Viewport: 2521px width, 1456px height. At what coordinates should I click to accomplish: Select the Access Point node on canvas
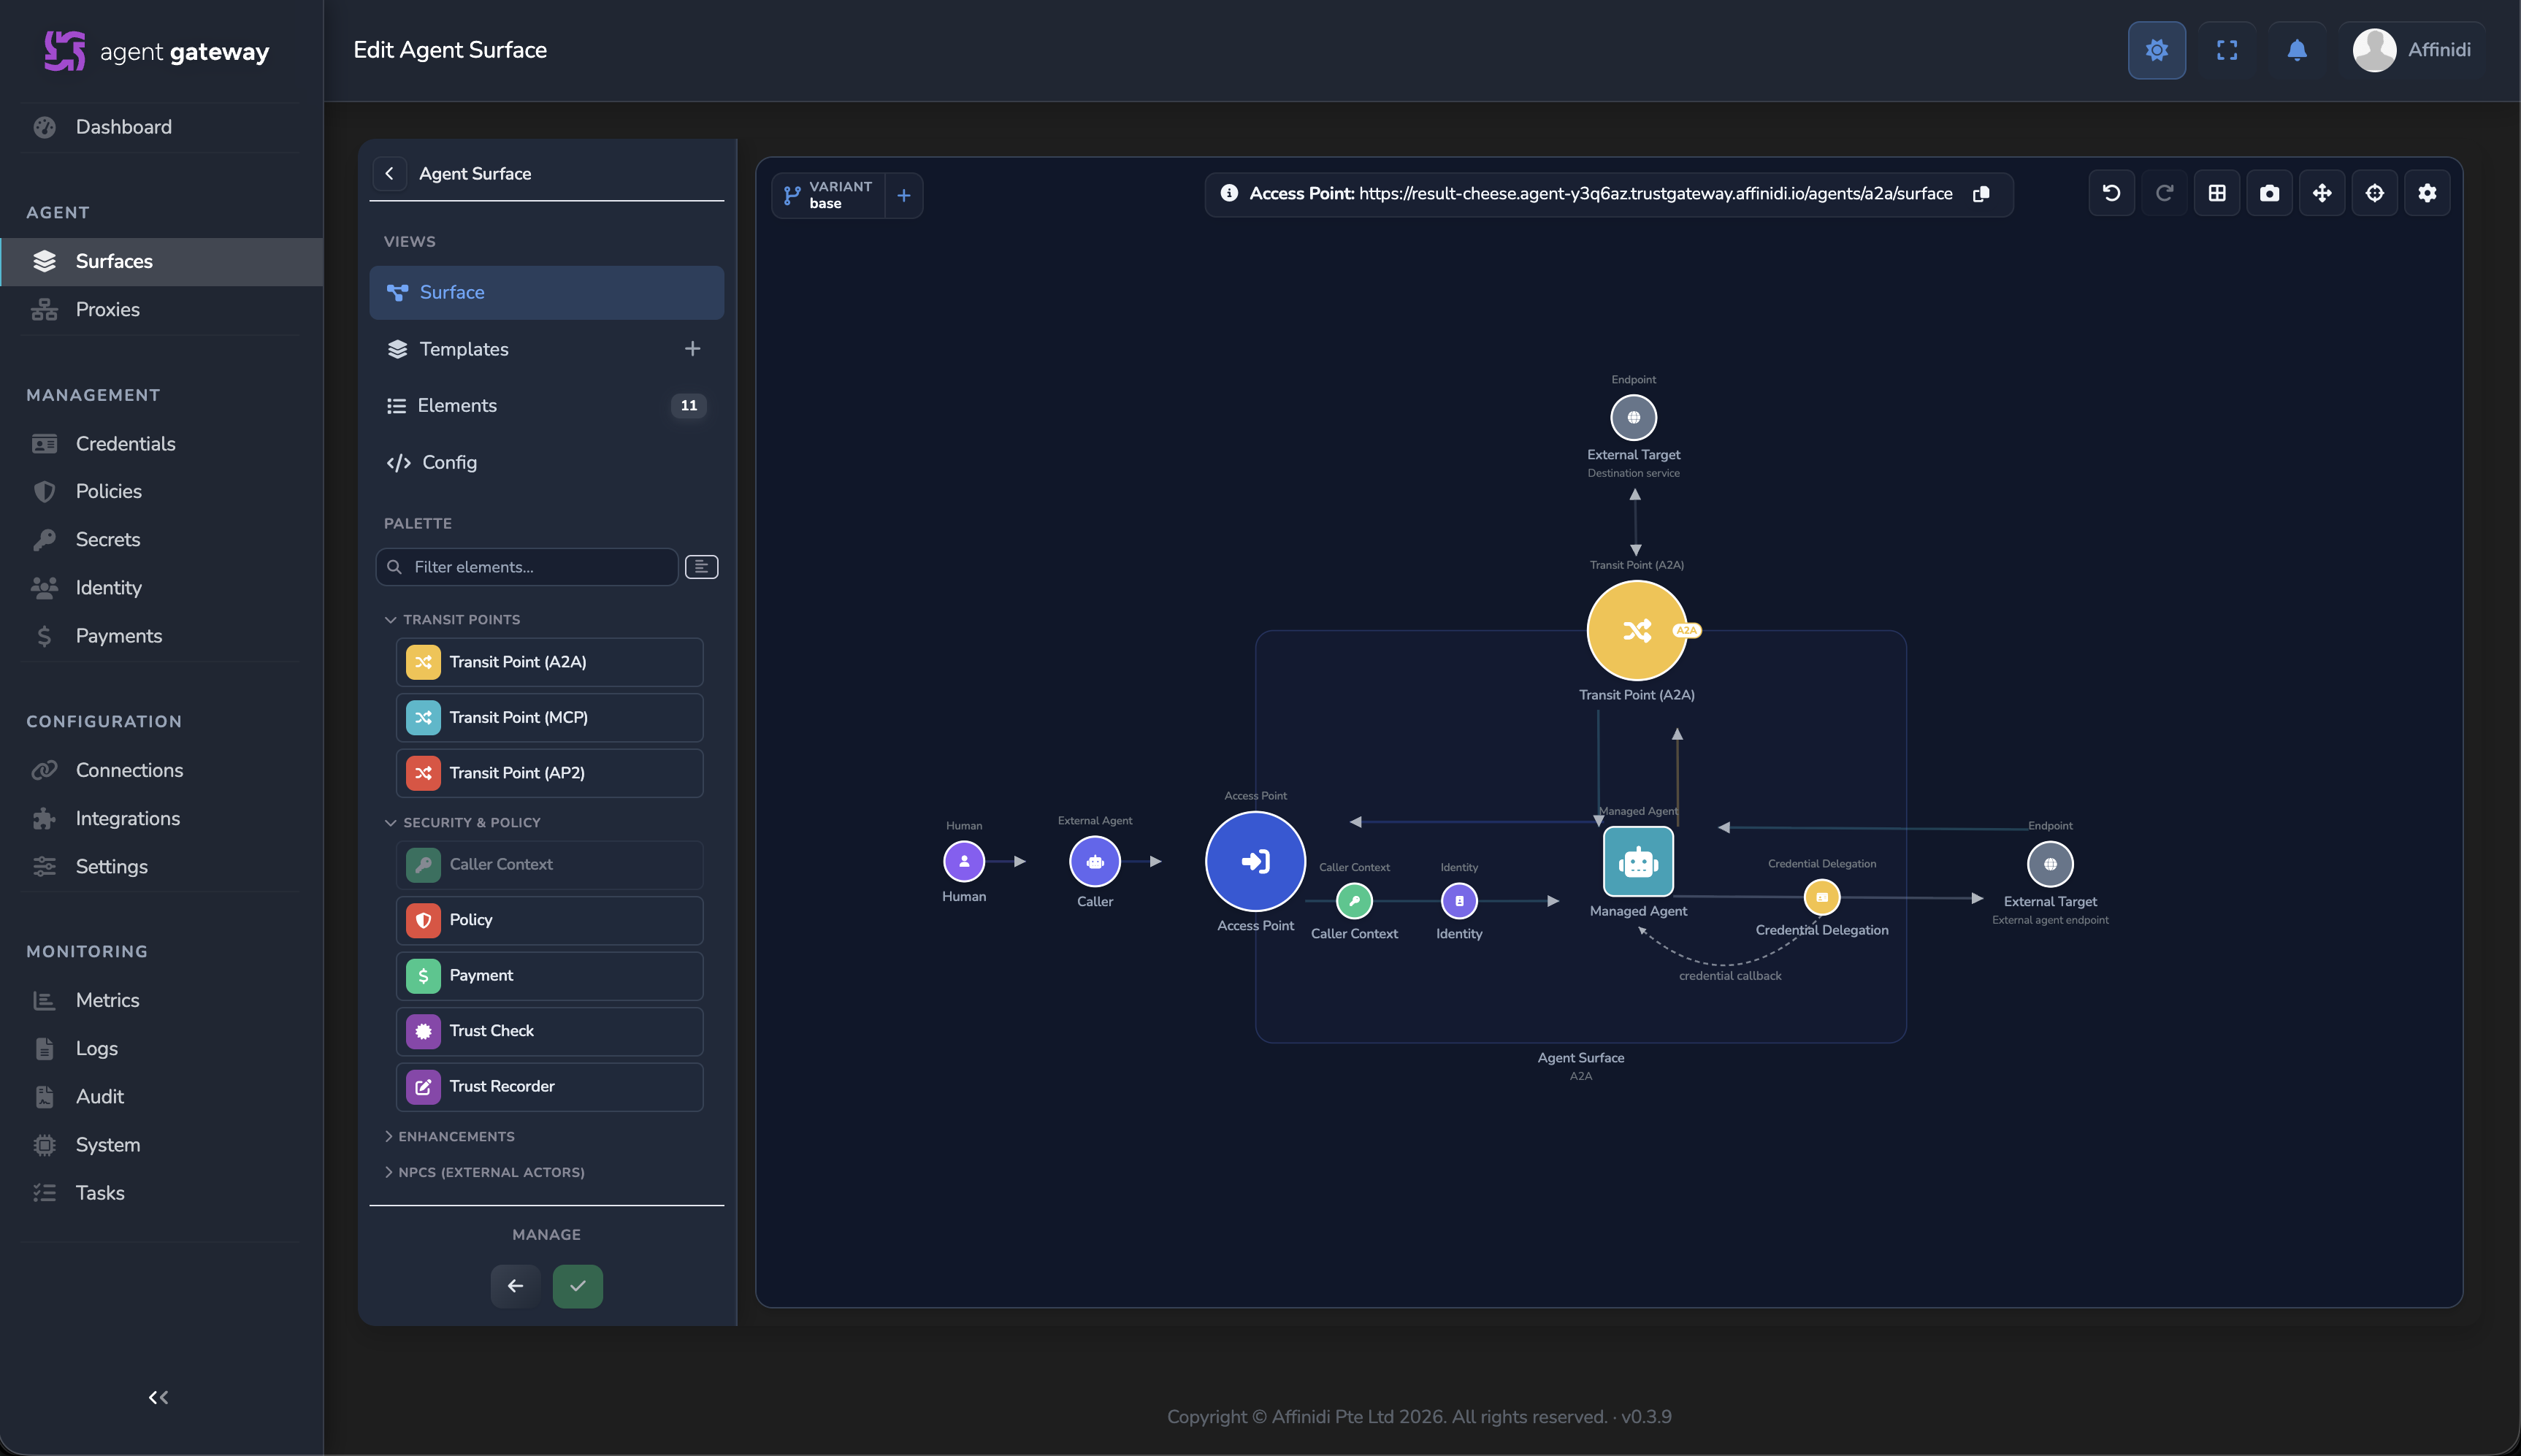pos(1255,861)
